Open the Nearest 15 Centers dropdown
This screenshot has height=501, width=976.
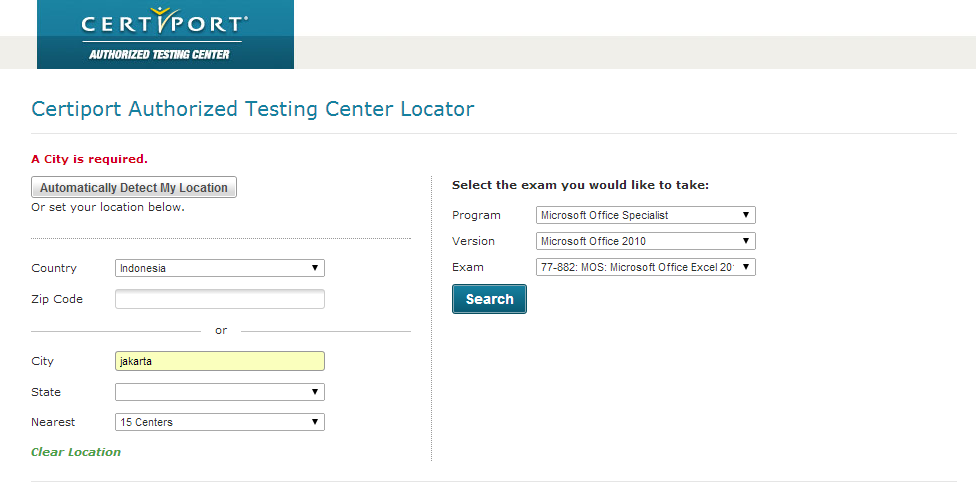tap(220, 422)
